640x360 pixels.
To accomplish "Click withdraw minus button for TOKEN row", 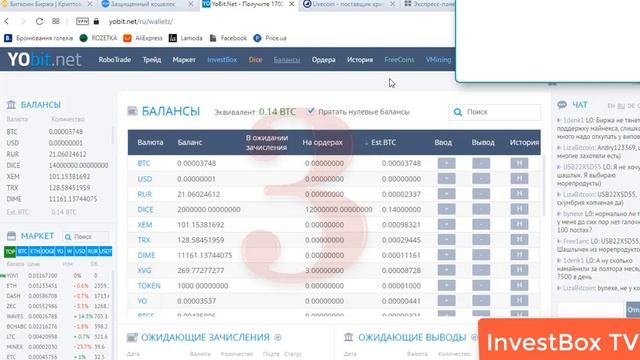I will click(x=481, y=285).
